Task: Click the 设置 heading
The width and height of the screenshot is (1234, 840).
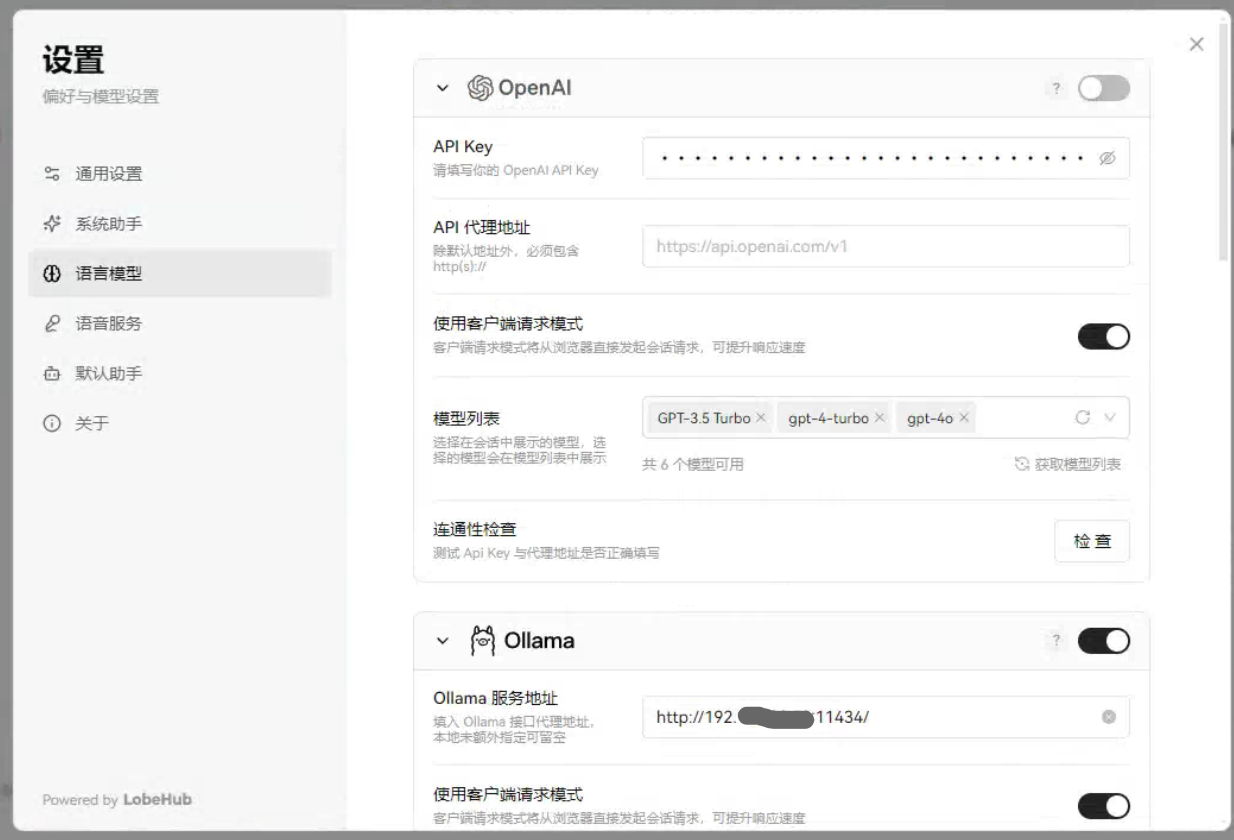Action: [x=73, y=59]
